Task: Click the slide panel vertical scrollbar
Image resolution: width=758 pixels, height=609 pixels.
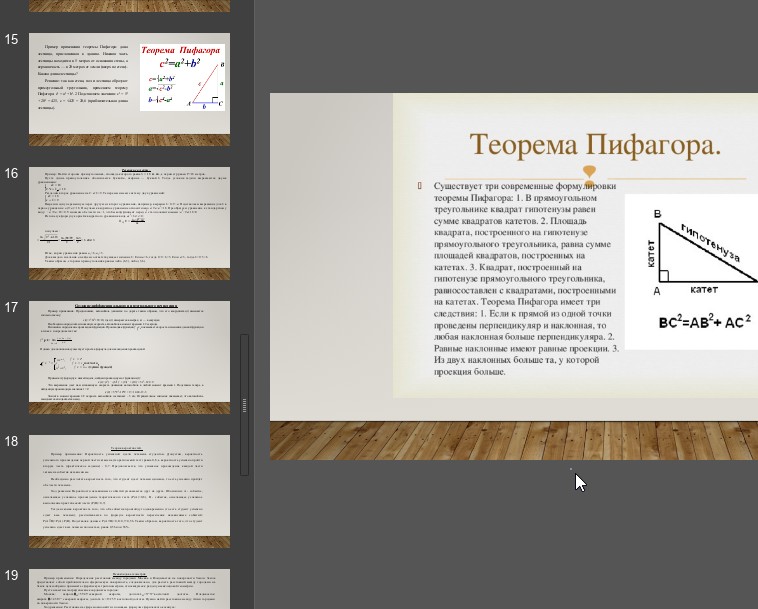Action: (245, 404)
